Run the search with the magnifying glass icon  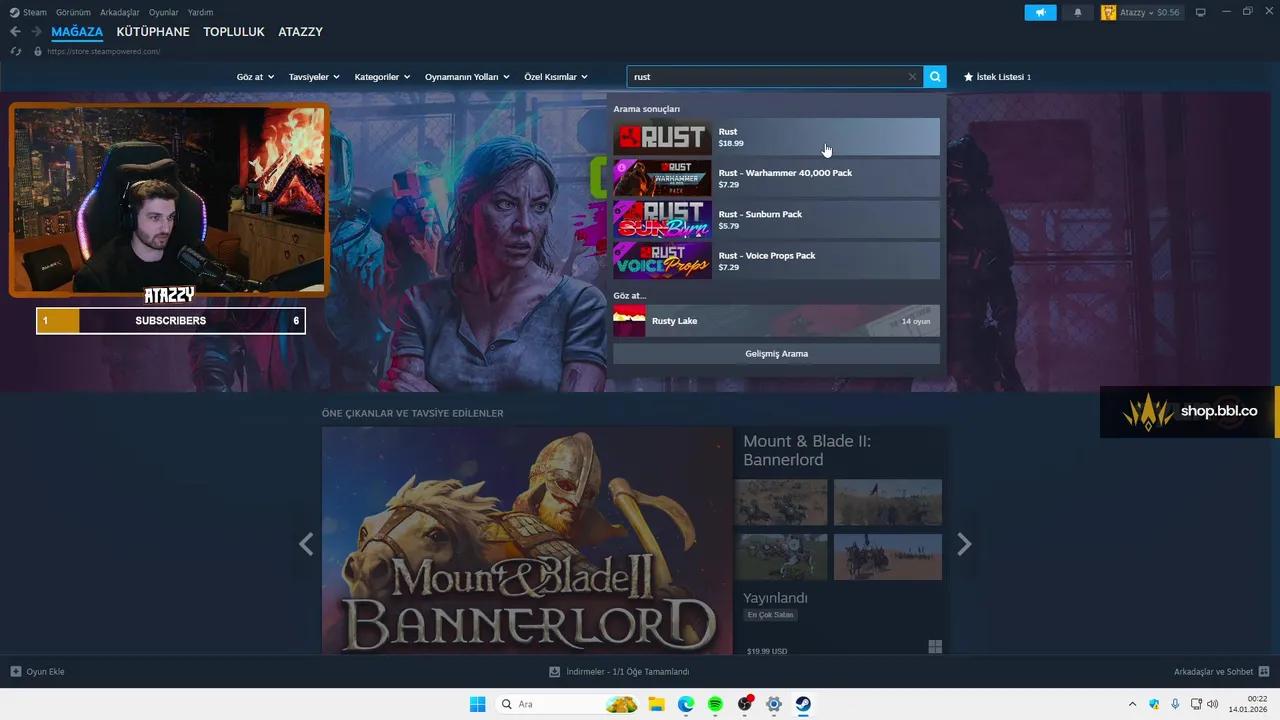(x=934, y=76)
